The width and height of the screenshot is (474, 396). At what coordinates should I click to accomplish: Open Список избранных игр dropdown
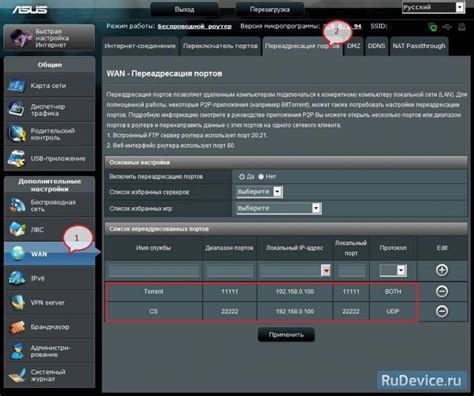[279, 208]
